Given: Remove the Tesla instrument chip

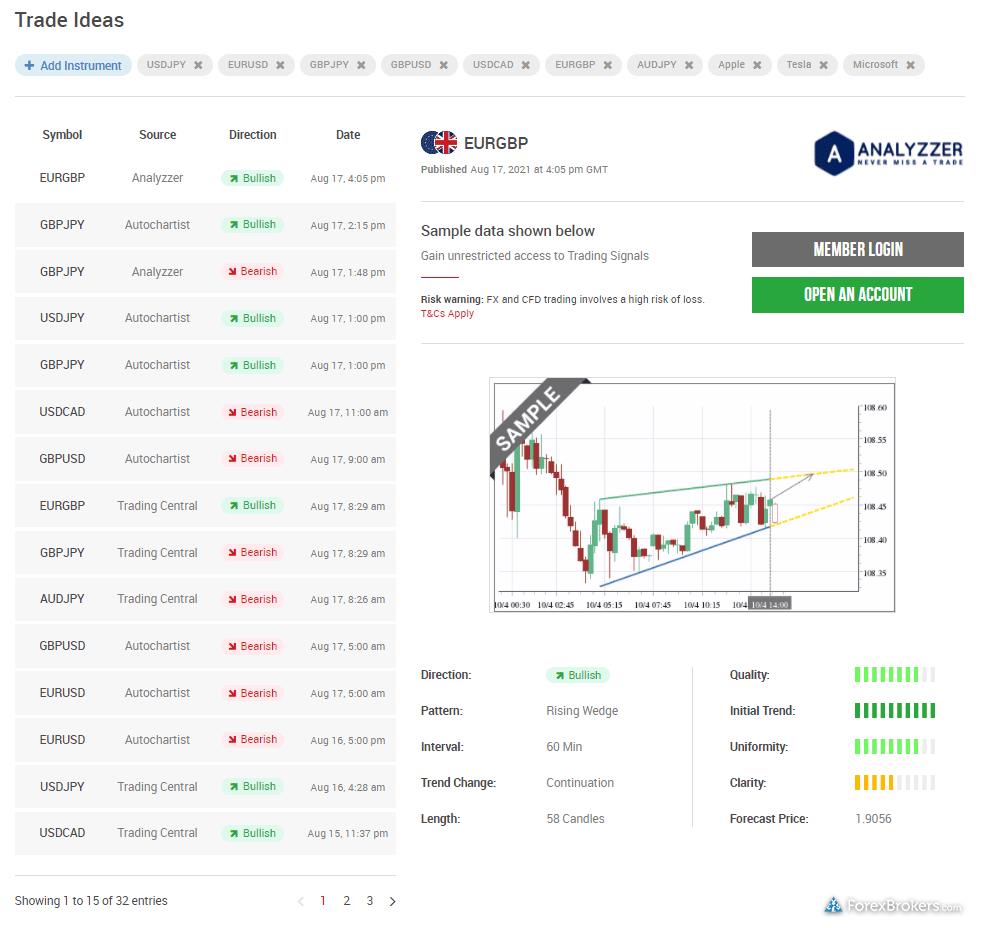Looking at the screenshot, I should click(826, 64).
